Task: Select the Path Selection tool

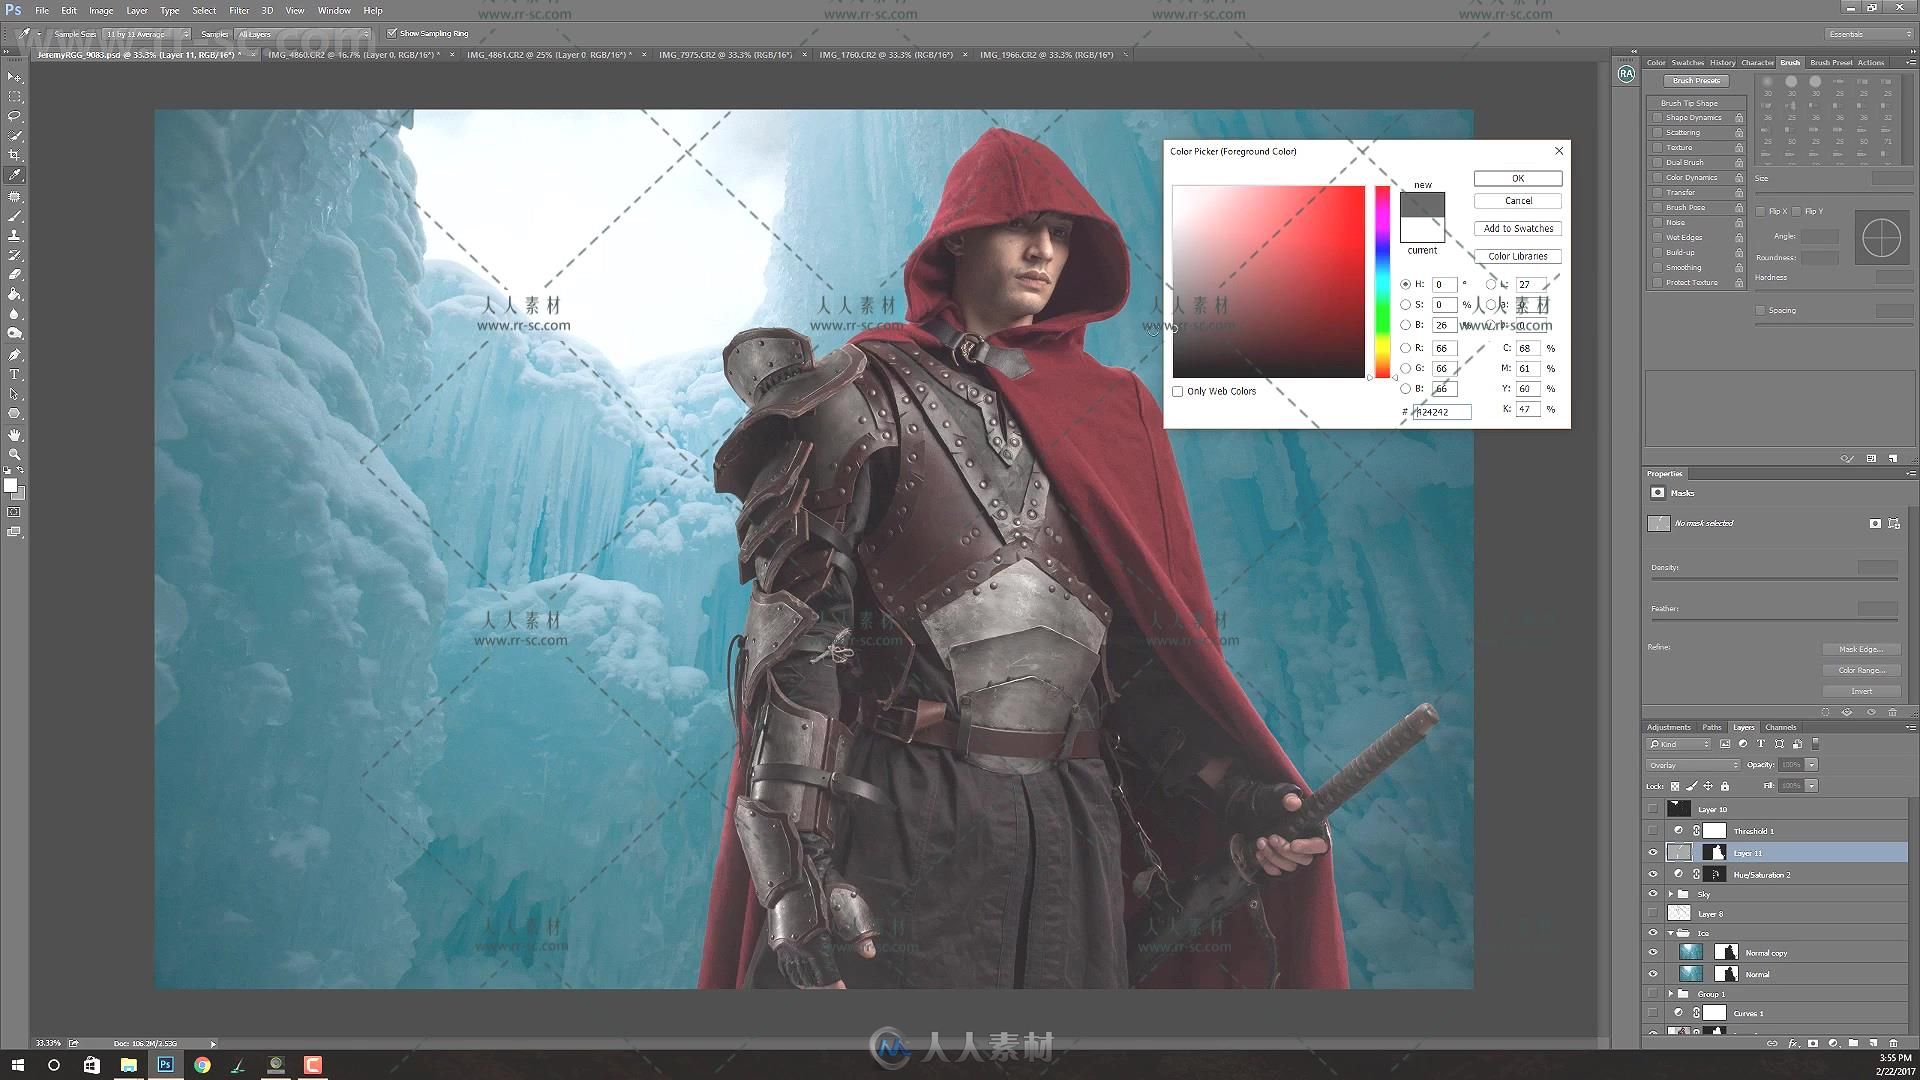Action: click(14, 394)
